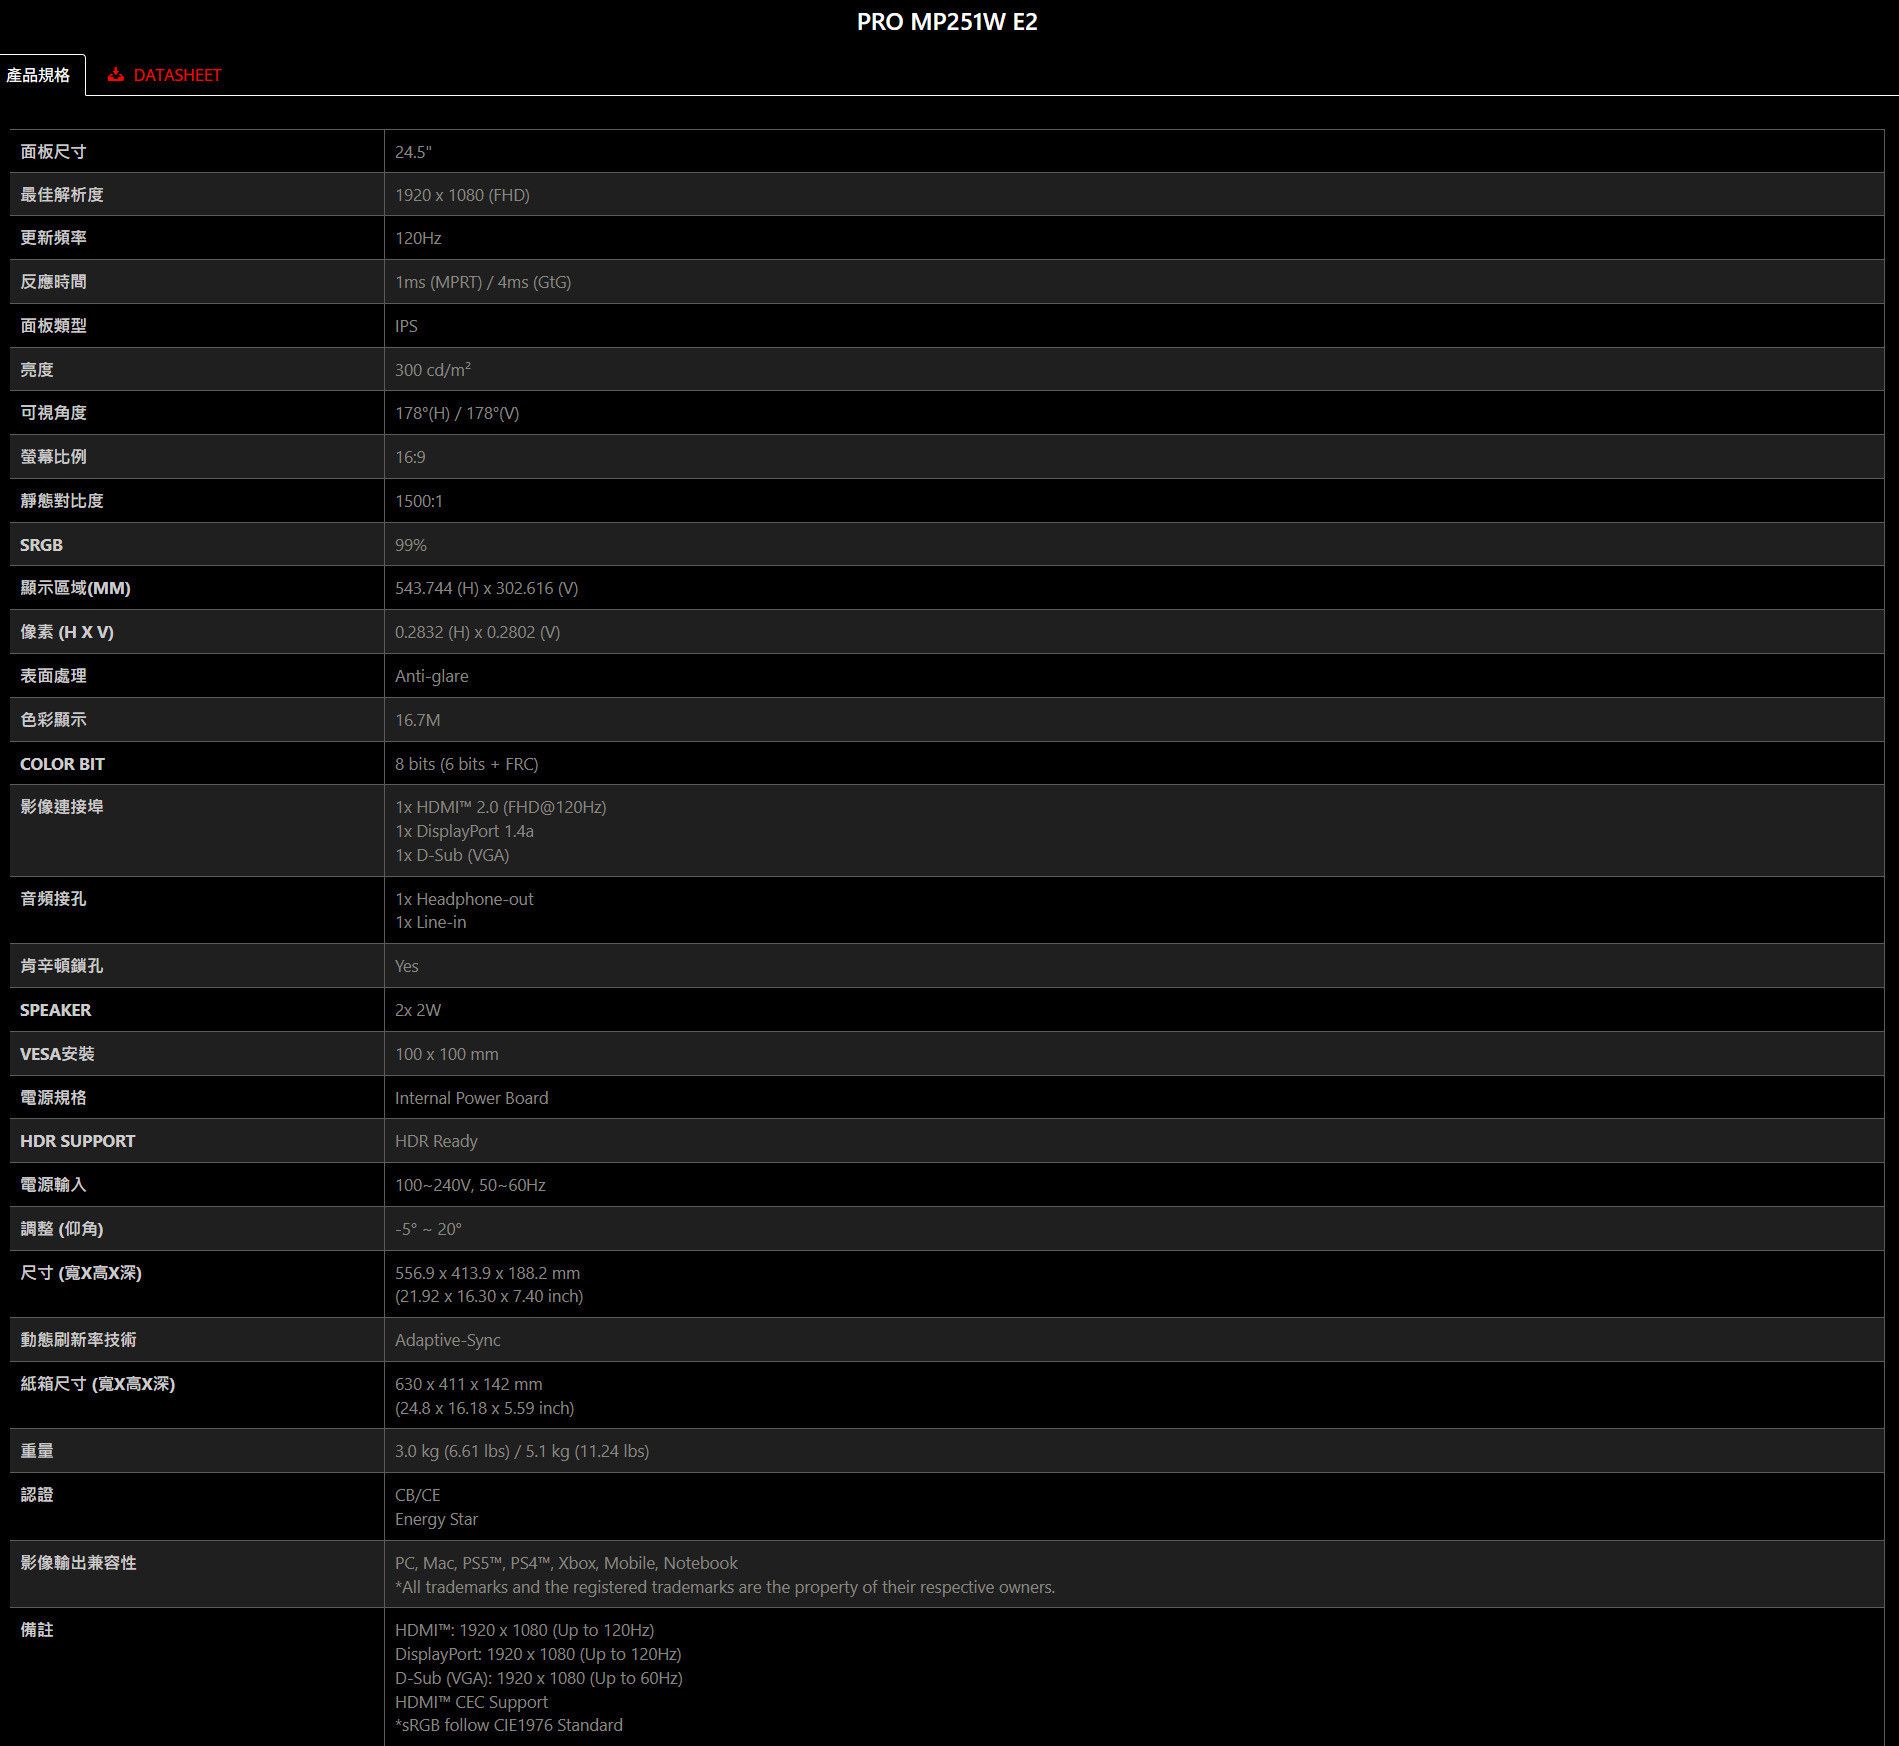Click the 最佳解析度 row label

(x=62, y=195)
